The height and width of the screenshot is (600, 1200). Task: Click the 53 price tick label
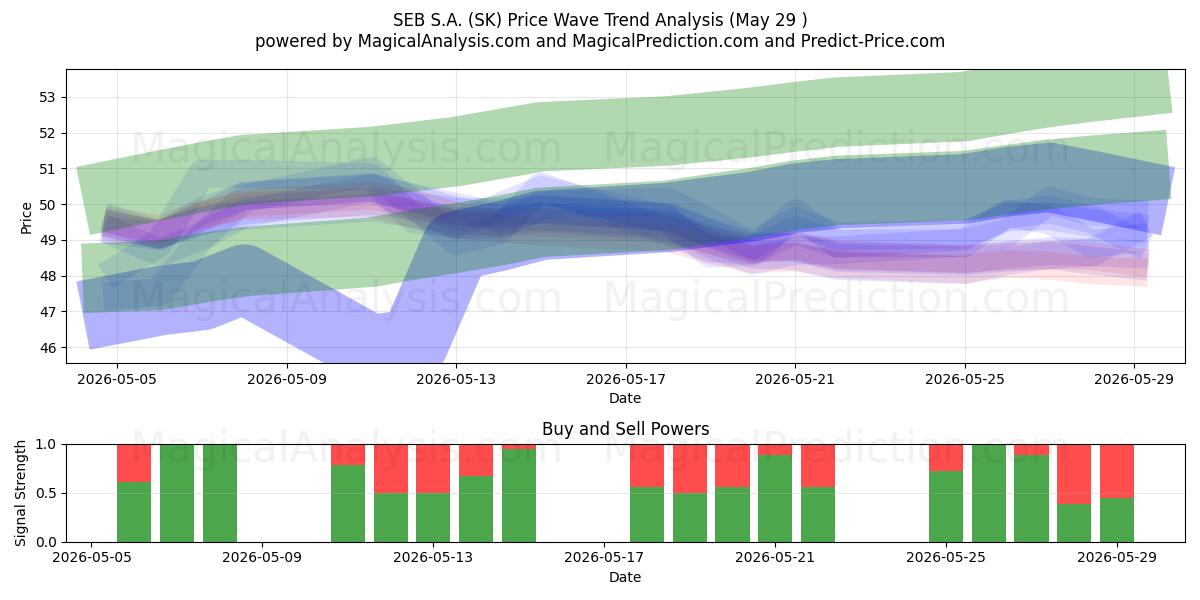(48, 97)
